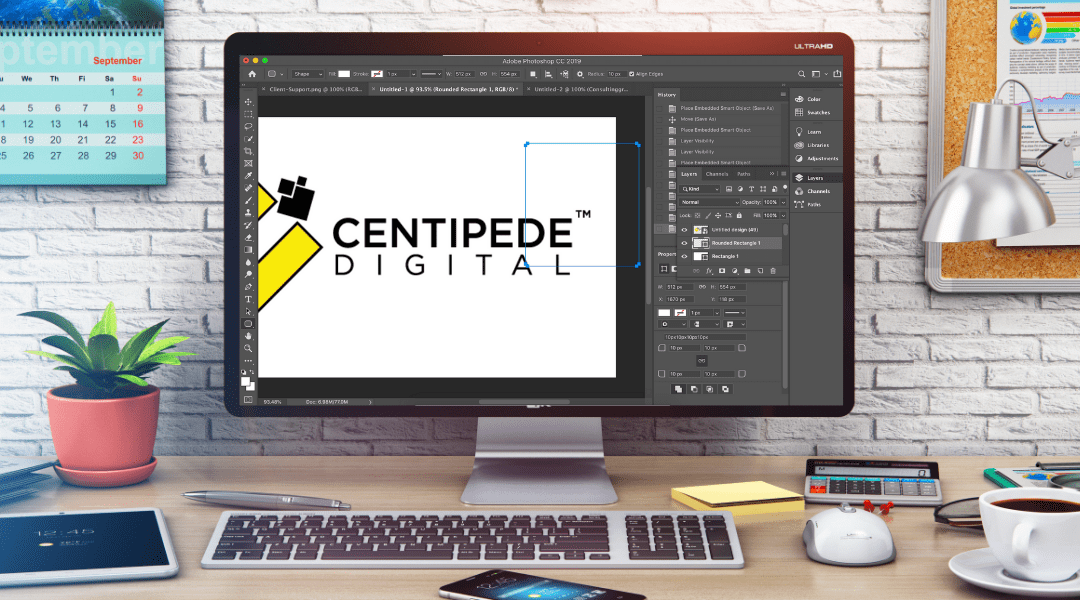Toggle the layer filter on/off switch
1080x600 pixels.
pos(785,189)
